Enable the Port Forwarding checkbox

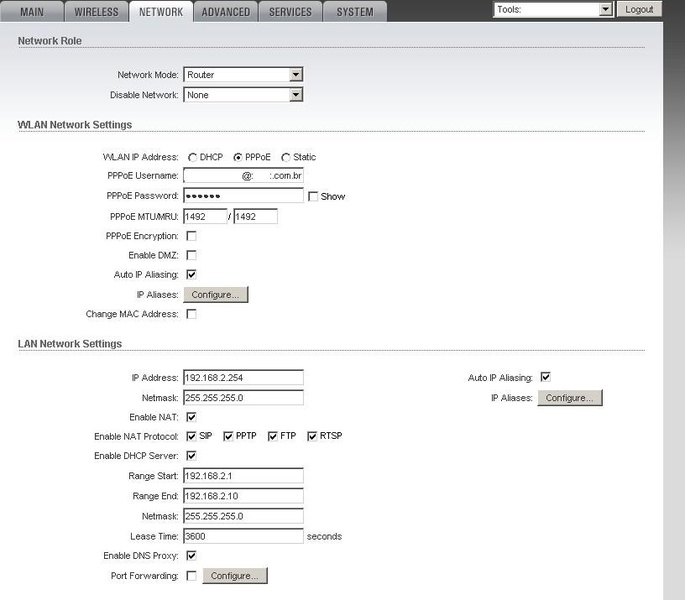(x=191, y=576)
